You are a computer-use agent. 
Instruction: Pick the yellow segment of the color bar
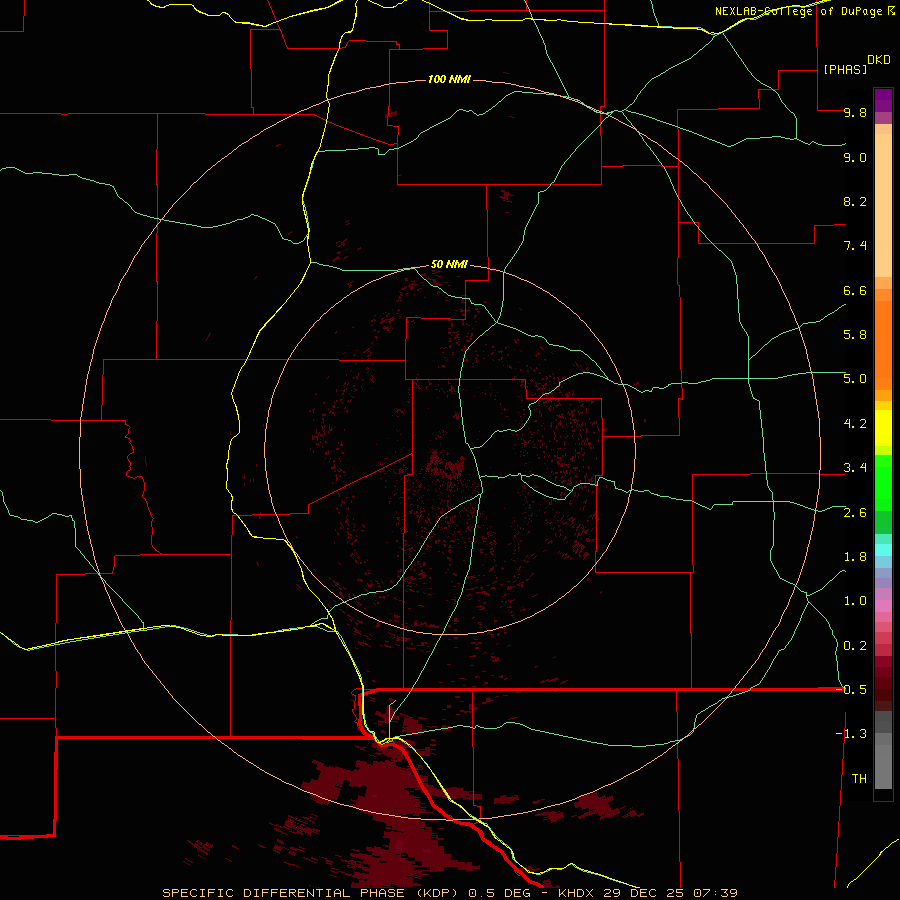[x=883, y=428]
